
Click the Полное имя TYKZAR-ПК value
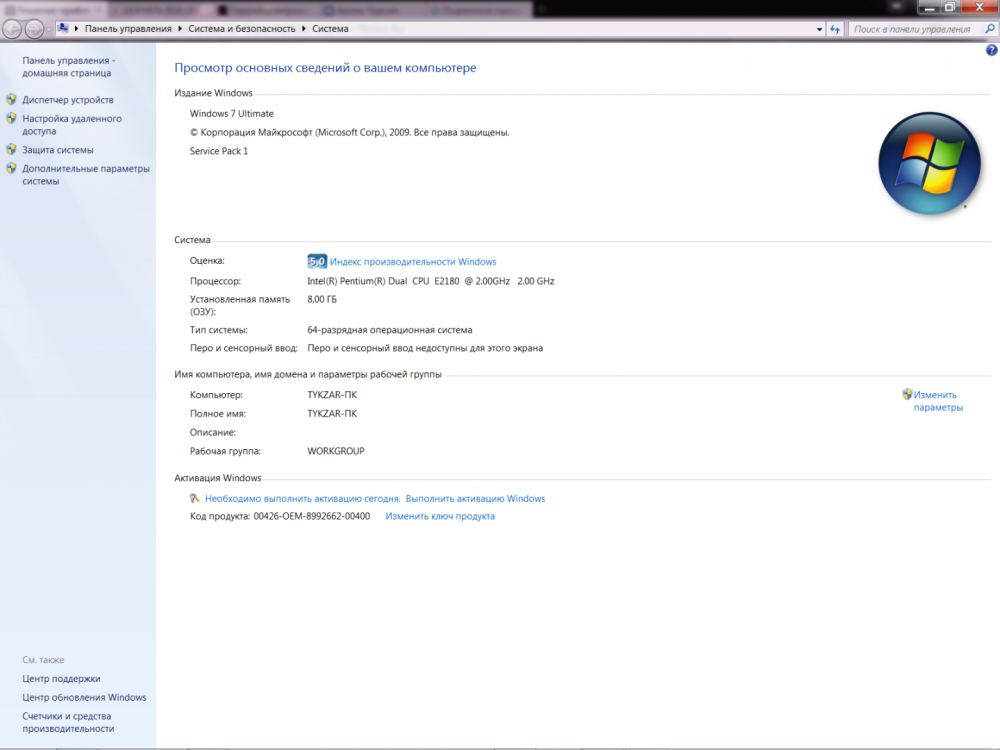pos(332,413)
